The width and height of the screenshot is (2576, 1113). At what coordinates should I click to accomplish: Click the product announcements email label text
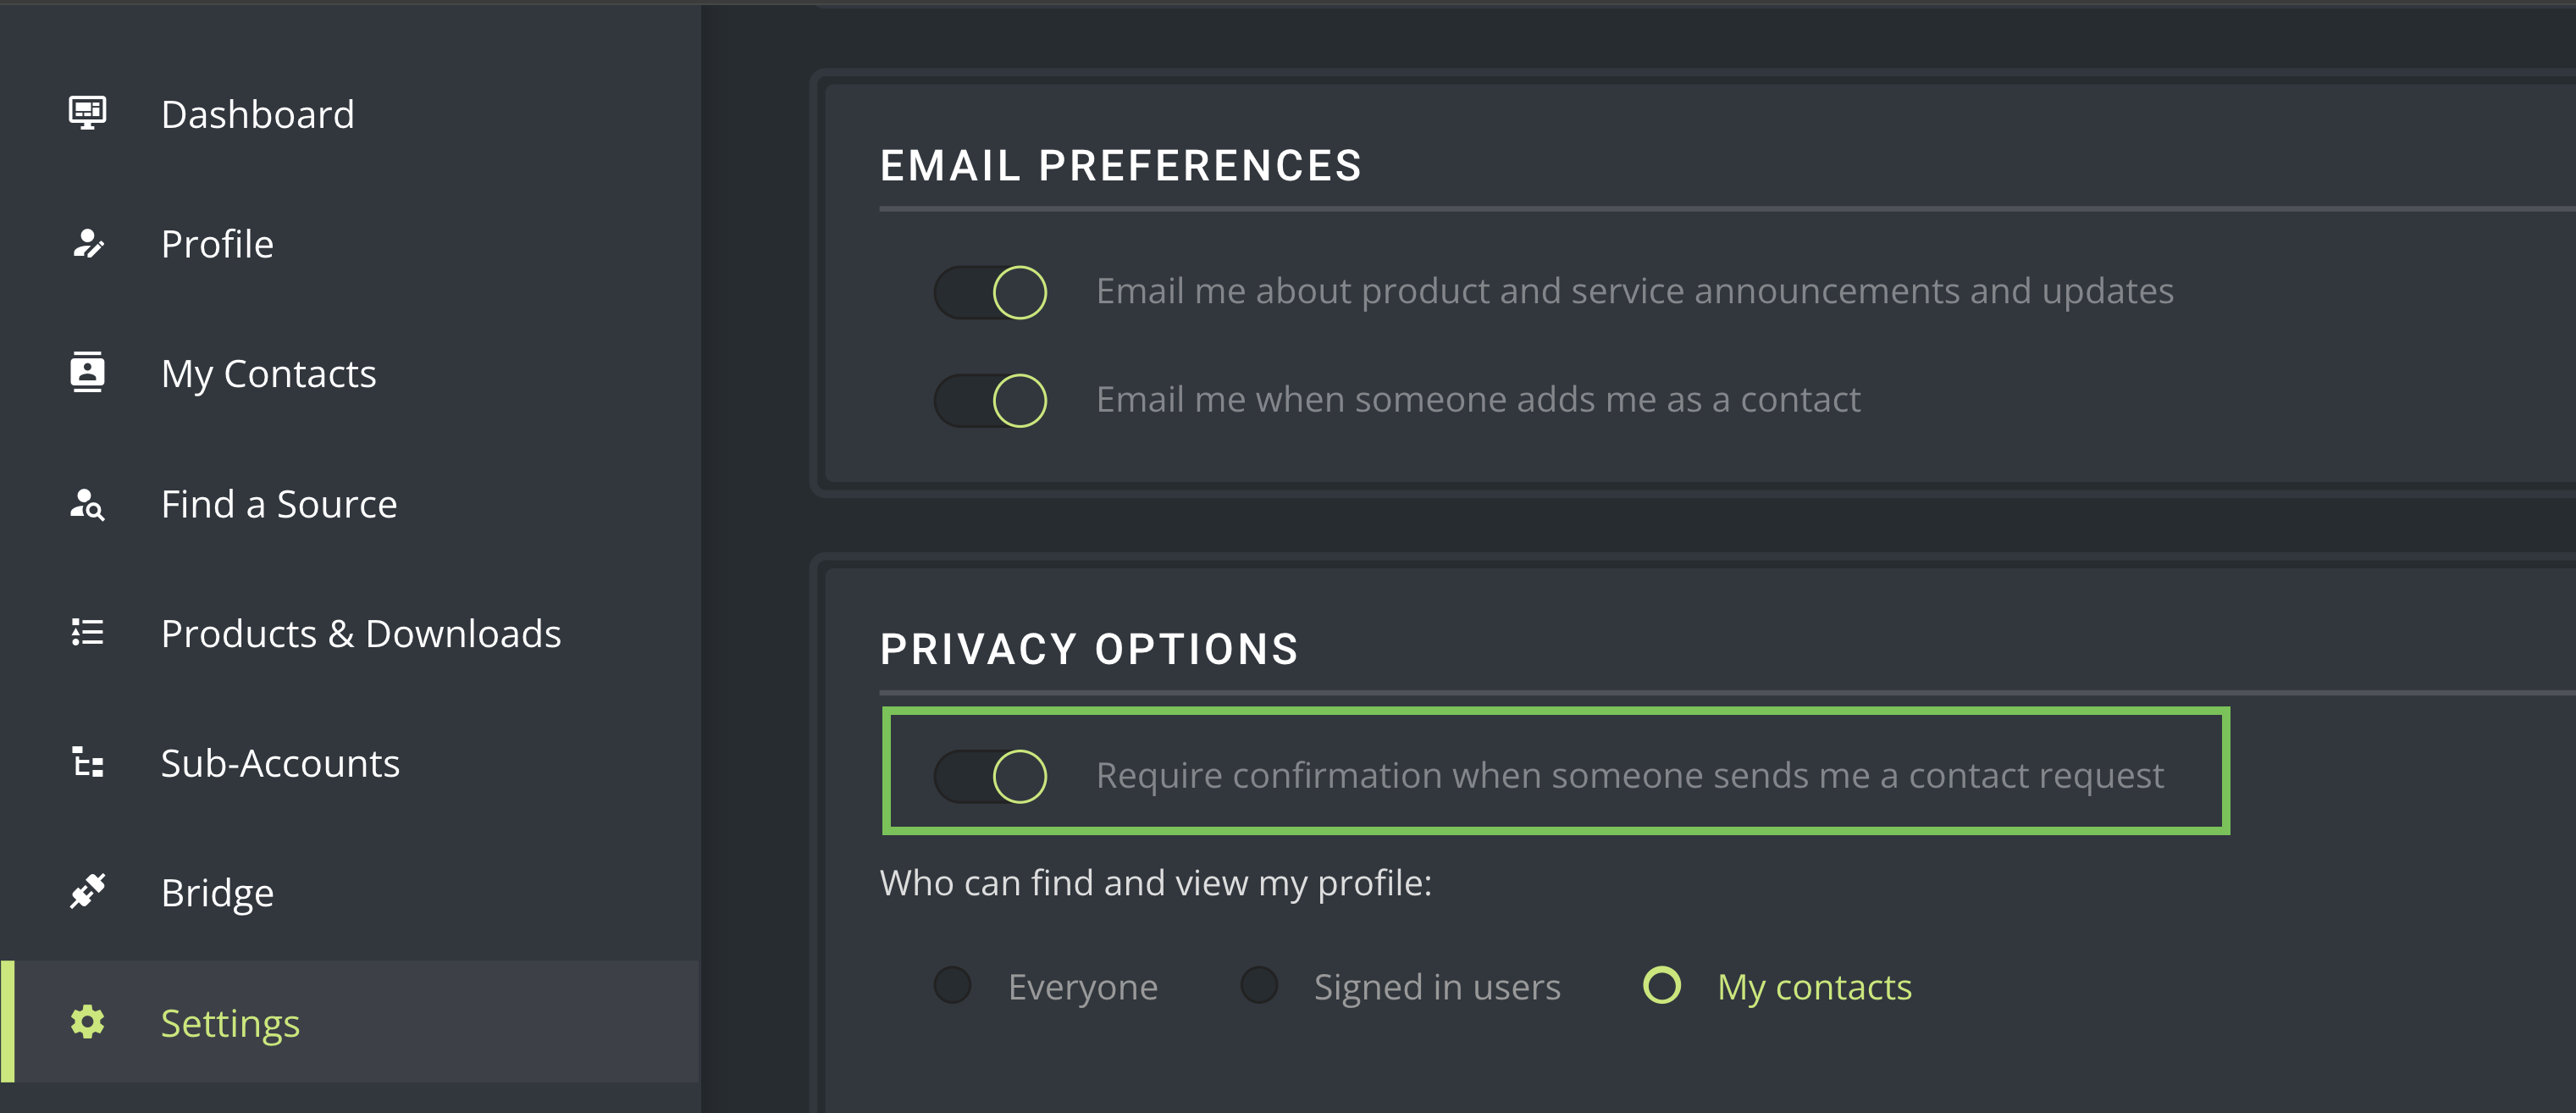[x=1634, y=291]
